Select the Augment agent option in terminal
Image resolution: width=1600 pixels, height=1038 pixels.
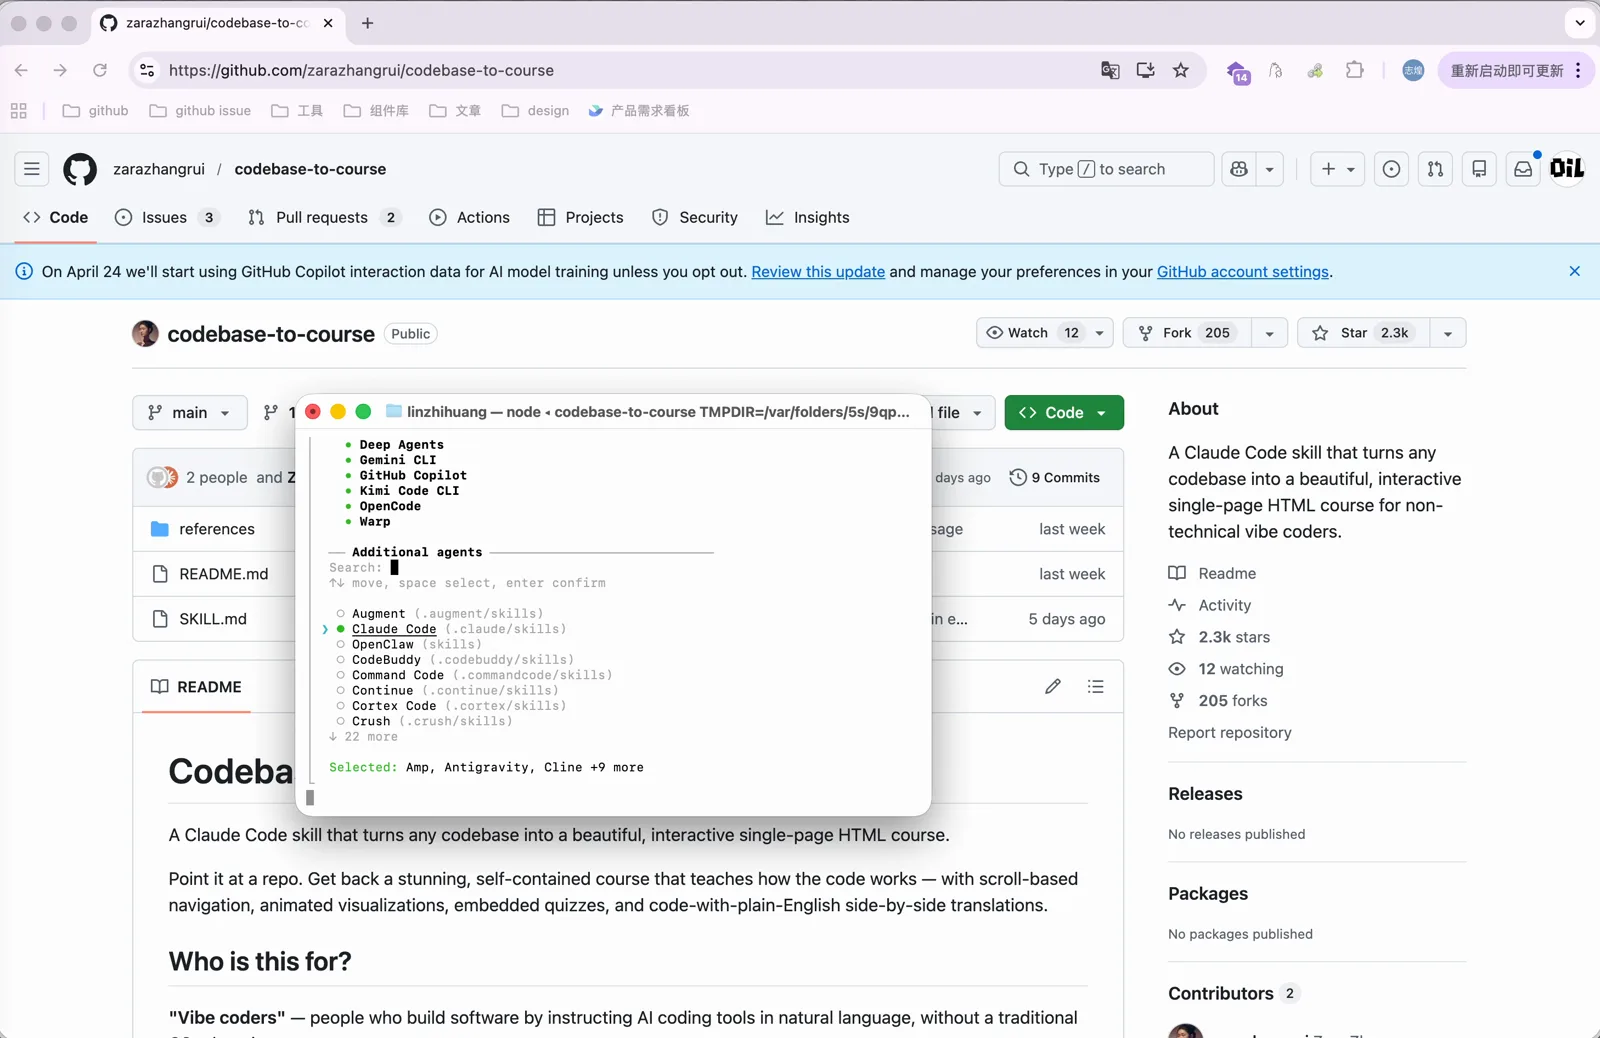click(440, 614)
